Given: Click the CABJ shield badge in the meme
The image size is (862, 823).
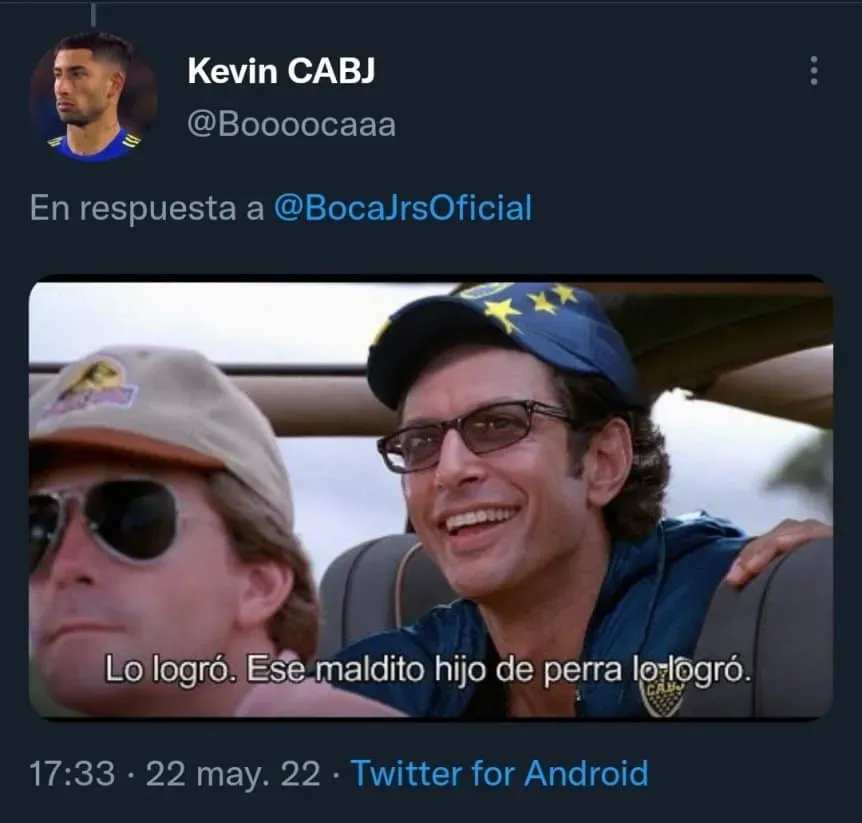Looking at the screenshot, I should [x=661, y=696].
